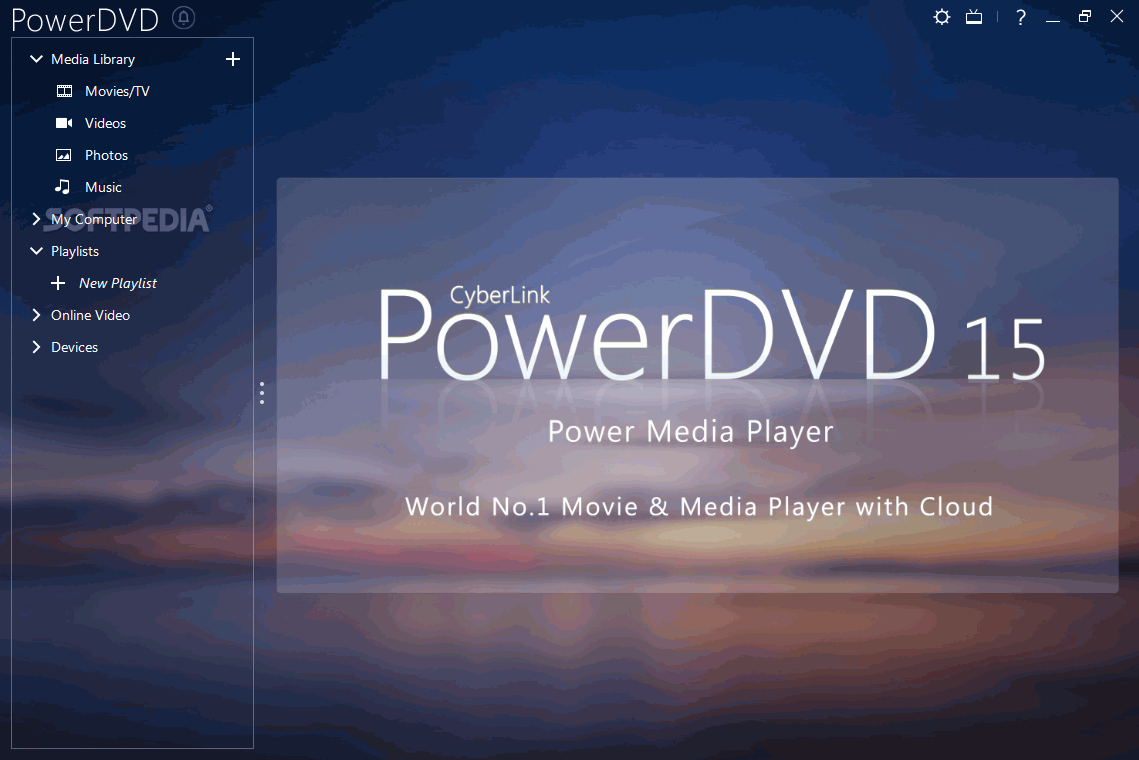Image resolution: width=1139 pixels, height=760 pixels.
Task: Select the Online Video entry
Action: (90, 315)
